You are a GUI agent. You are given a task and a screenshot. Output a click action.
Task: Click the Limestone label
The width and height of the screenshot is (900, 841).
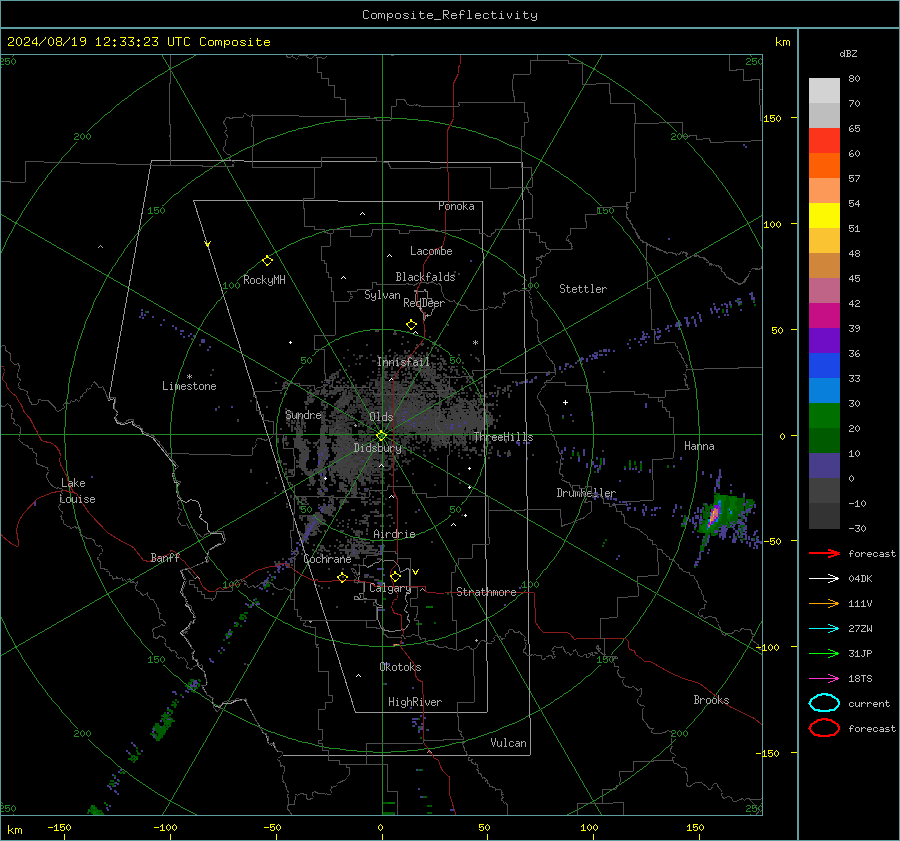[x=189, y=386]
